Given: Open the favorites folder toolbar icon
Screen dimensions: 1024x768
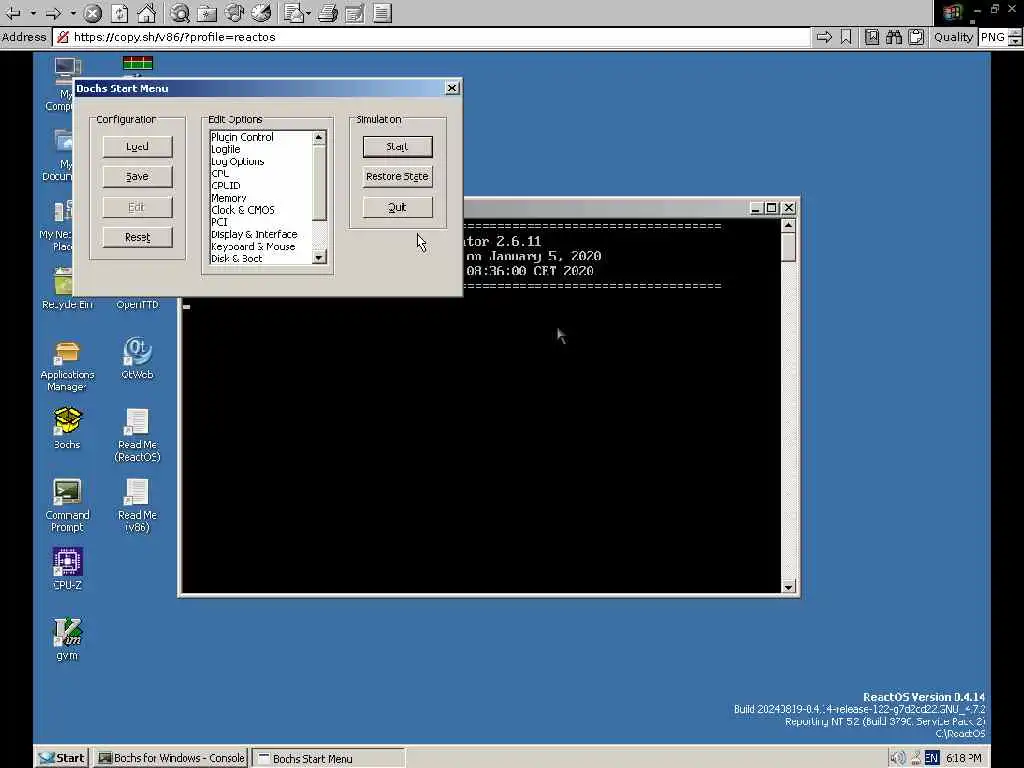Looking at the screenshot, I should [206, 12].
